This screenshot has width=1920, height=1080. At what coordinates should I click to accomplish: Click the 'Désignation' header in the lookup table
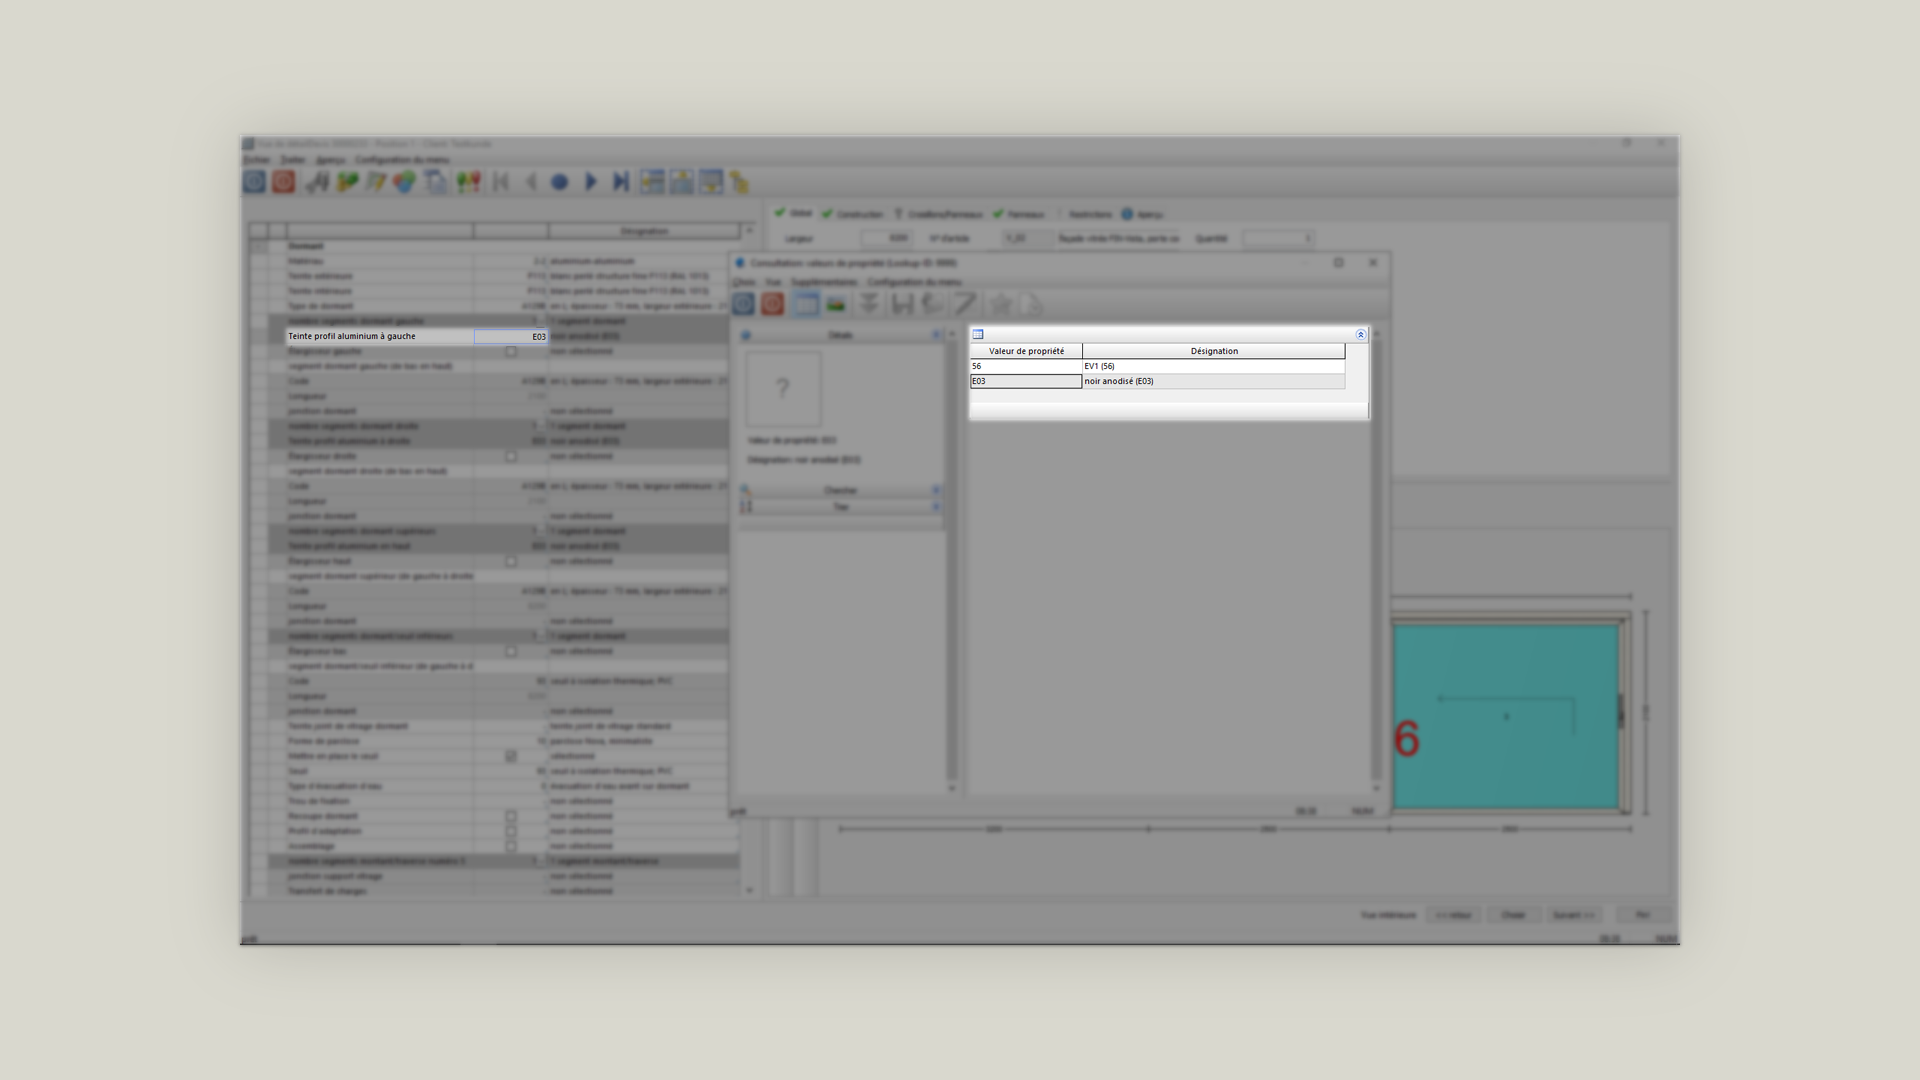(1214, 351)
